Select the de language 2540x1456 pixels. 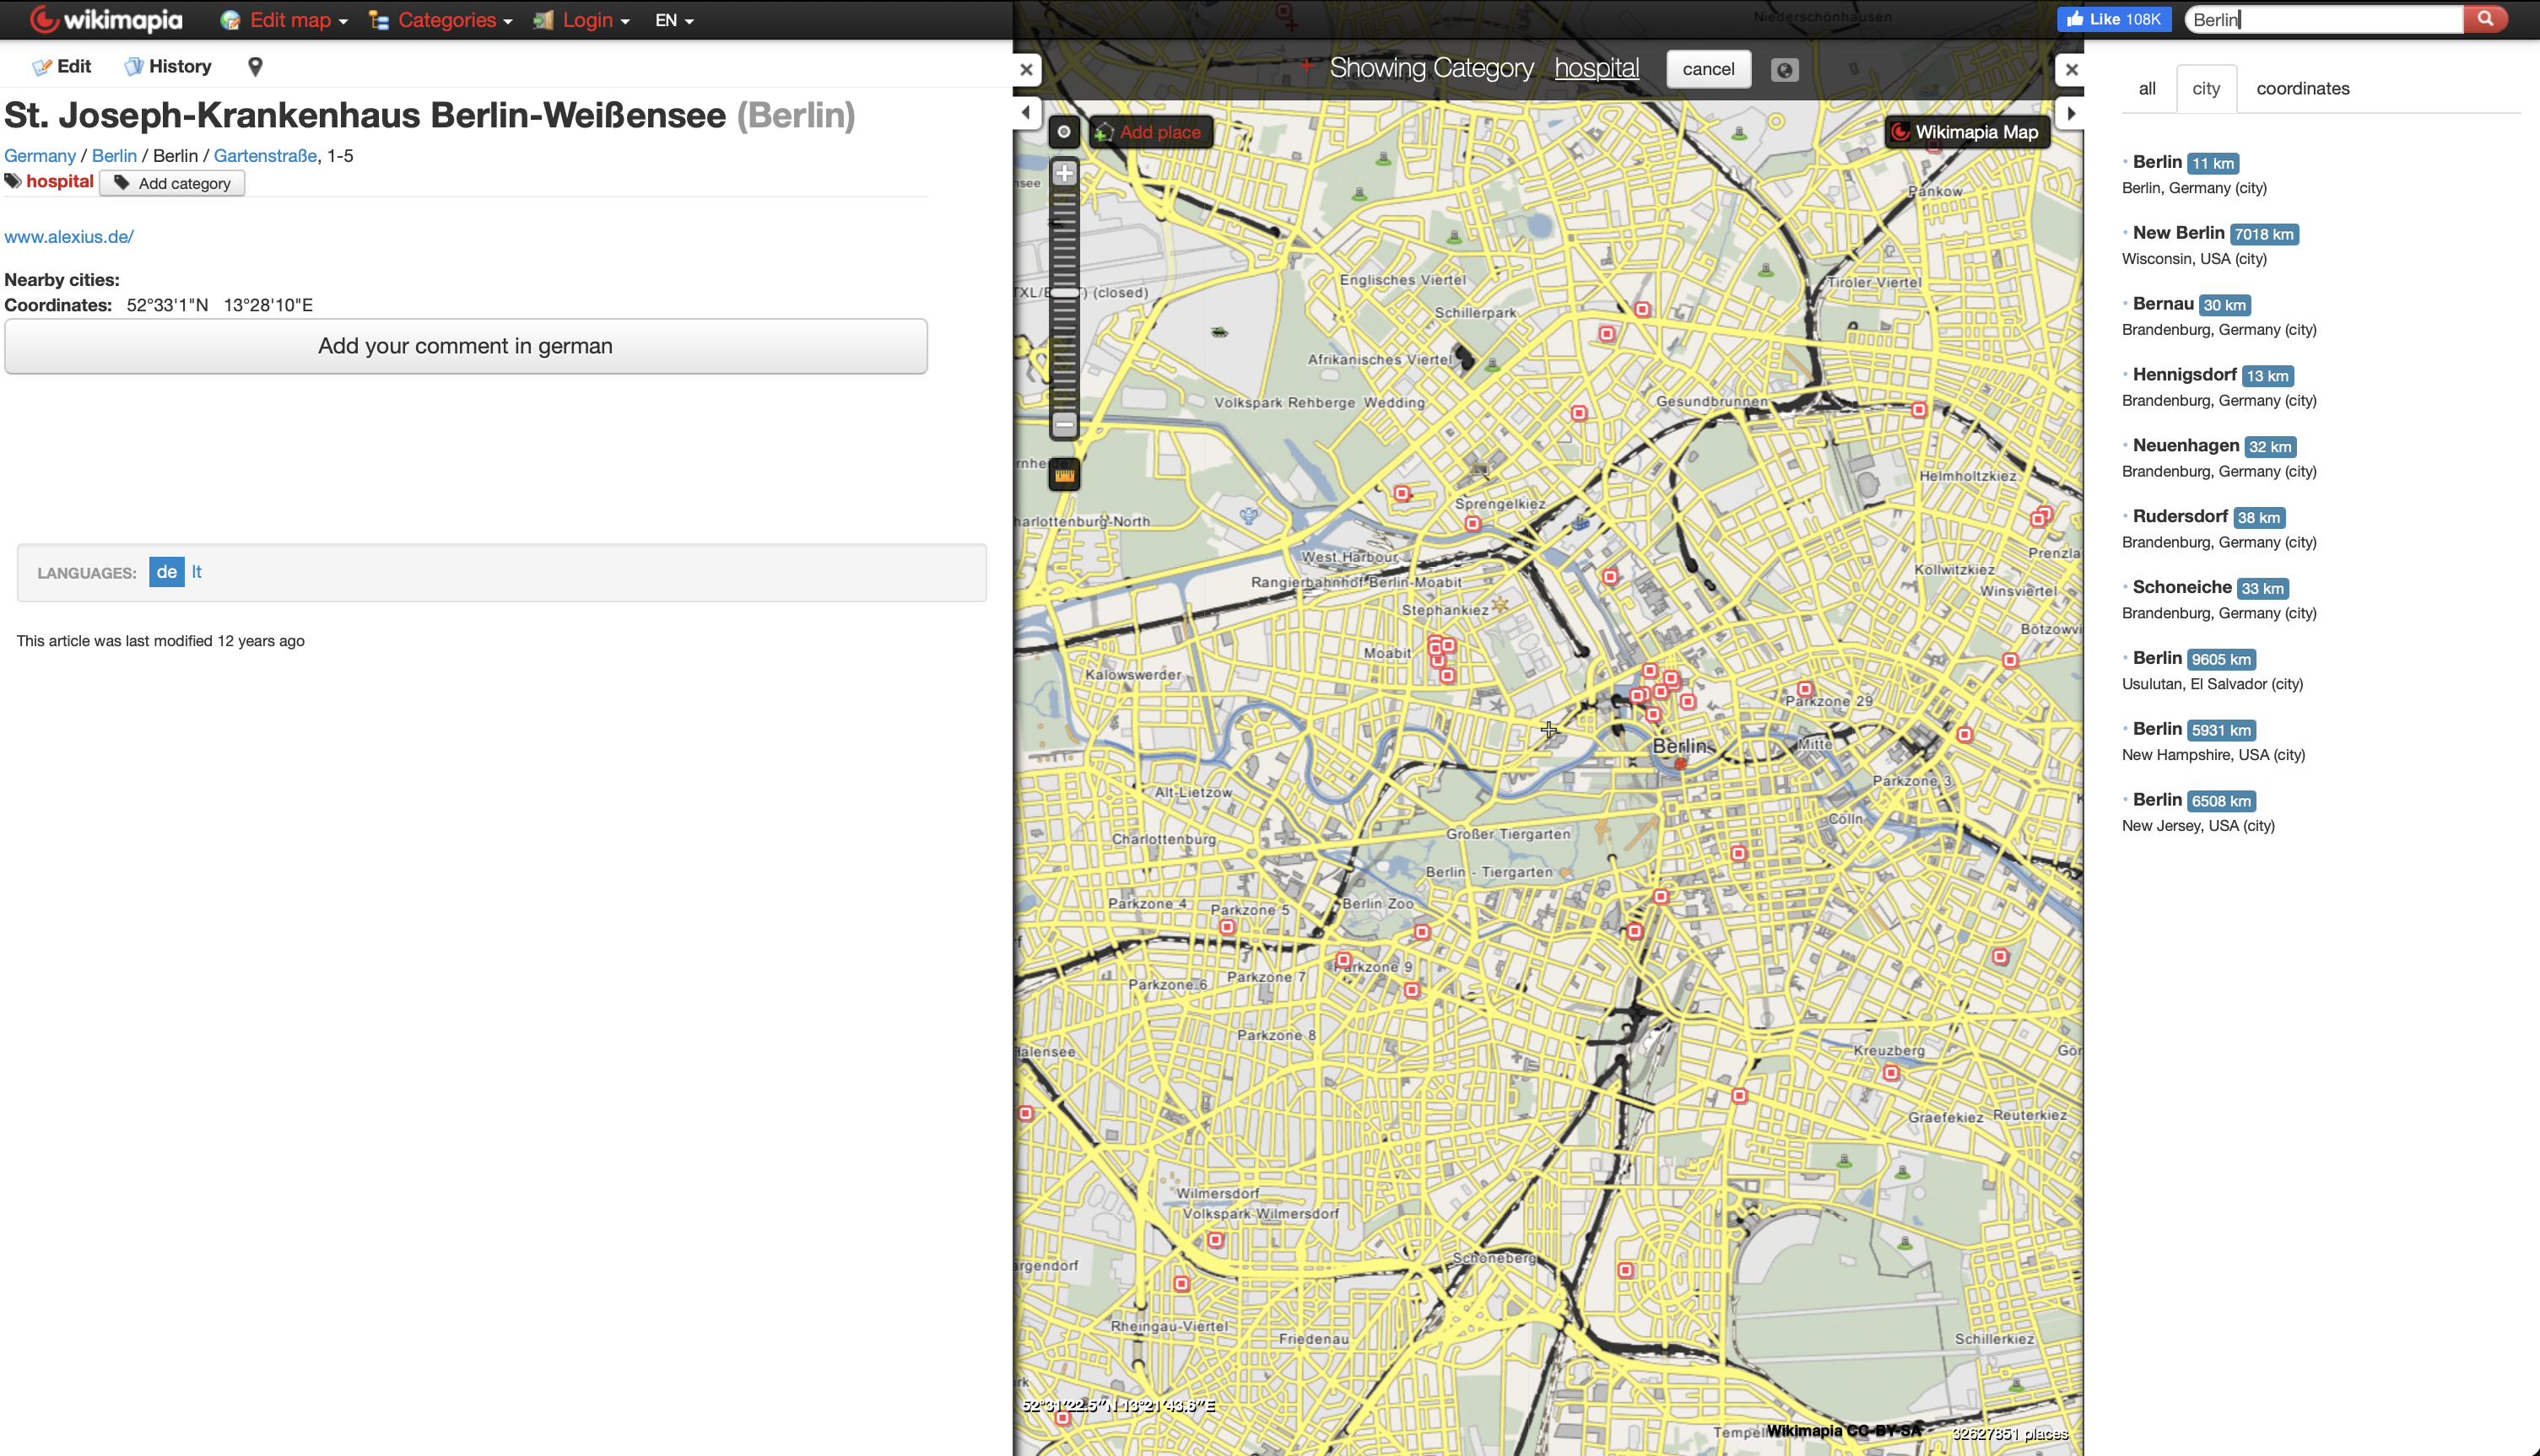[x=166, y=572]
